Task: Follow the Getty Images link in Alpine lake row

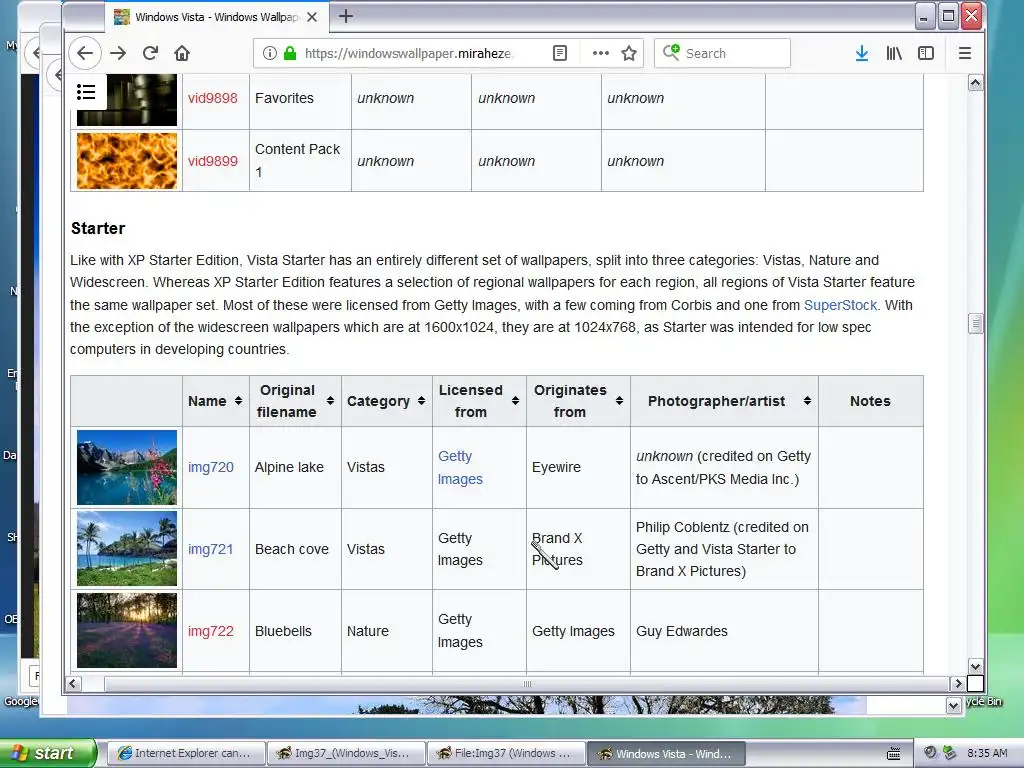Action: point(460,468)
